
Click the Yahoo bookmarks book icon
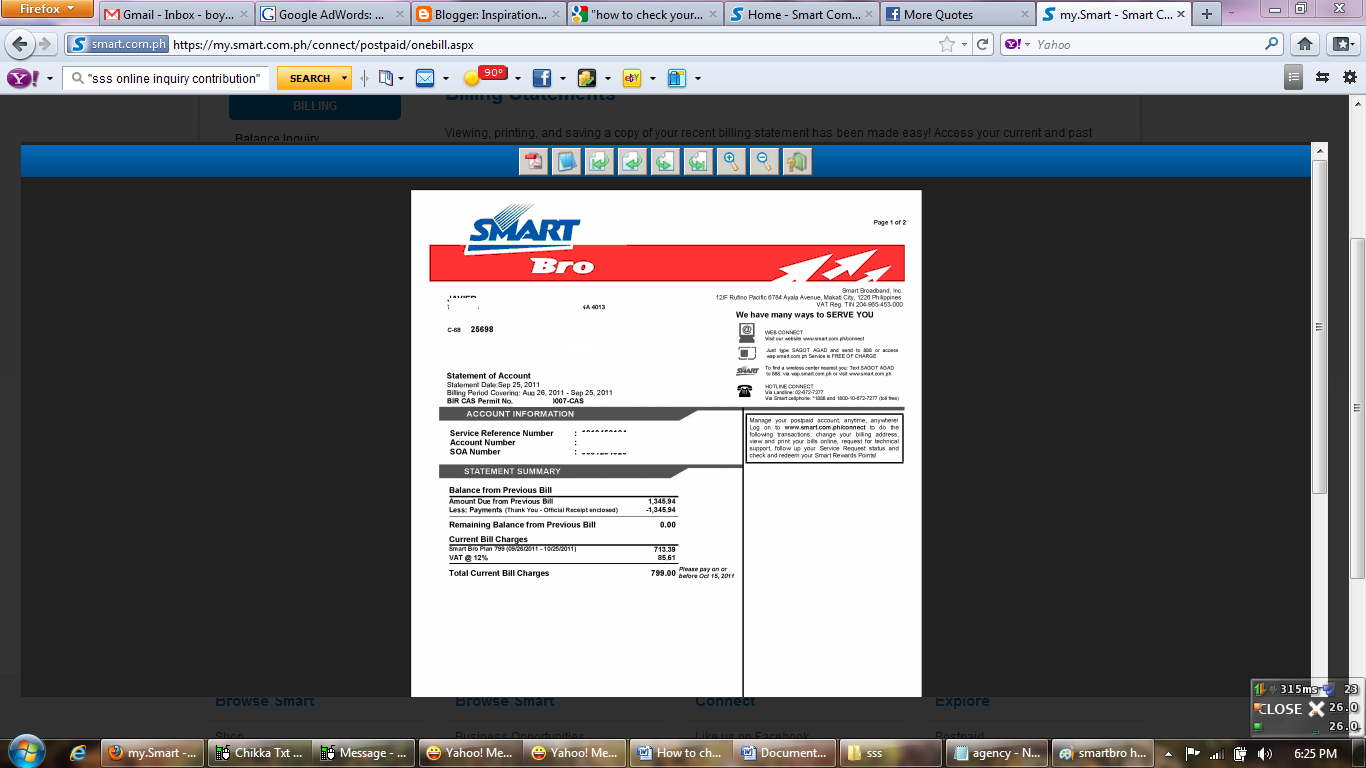point(386,78)
